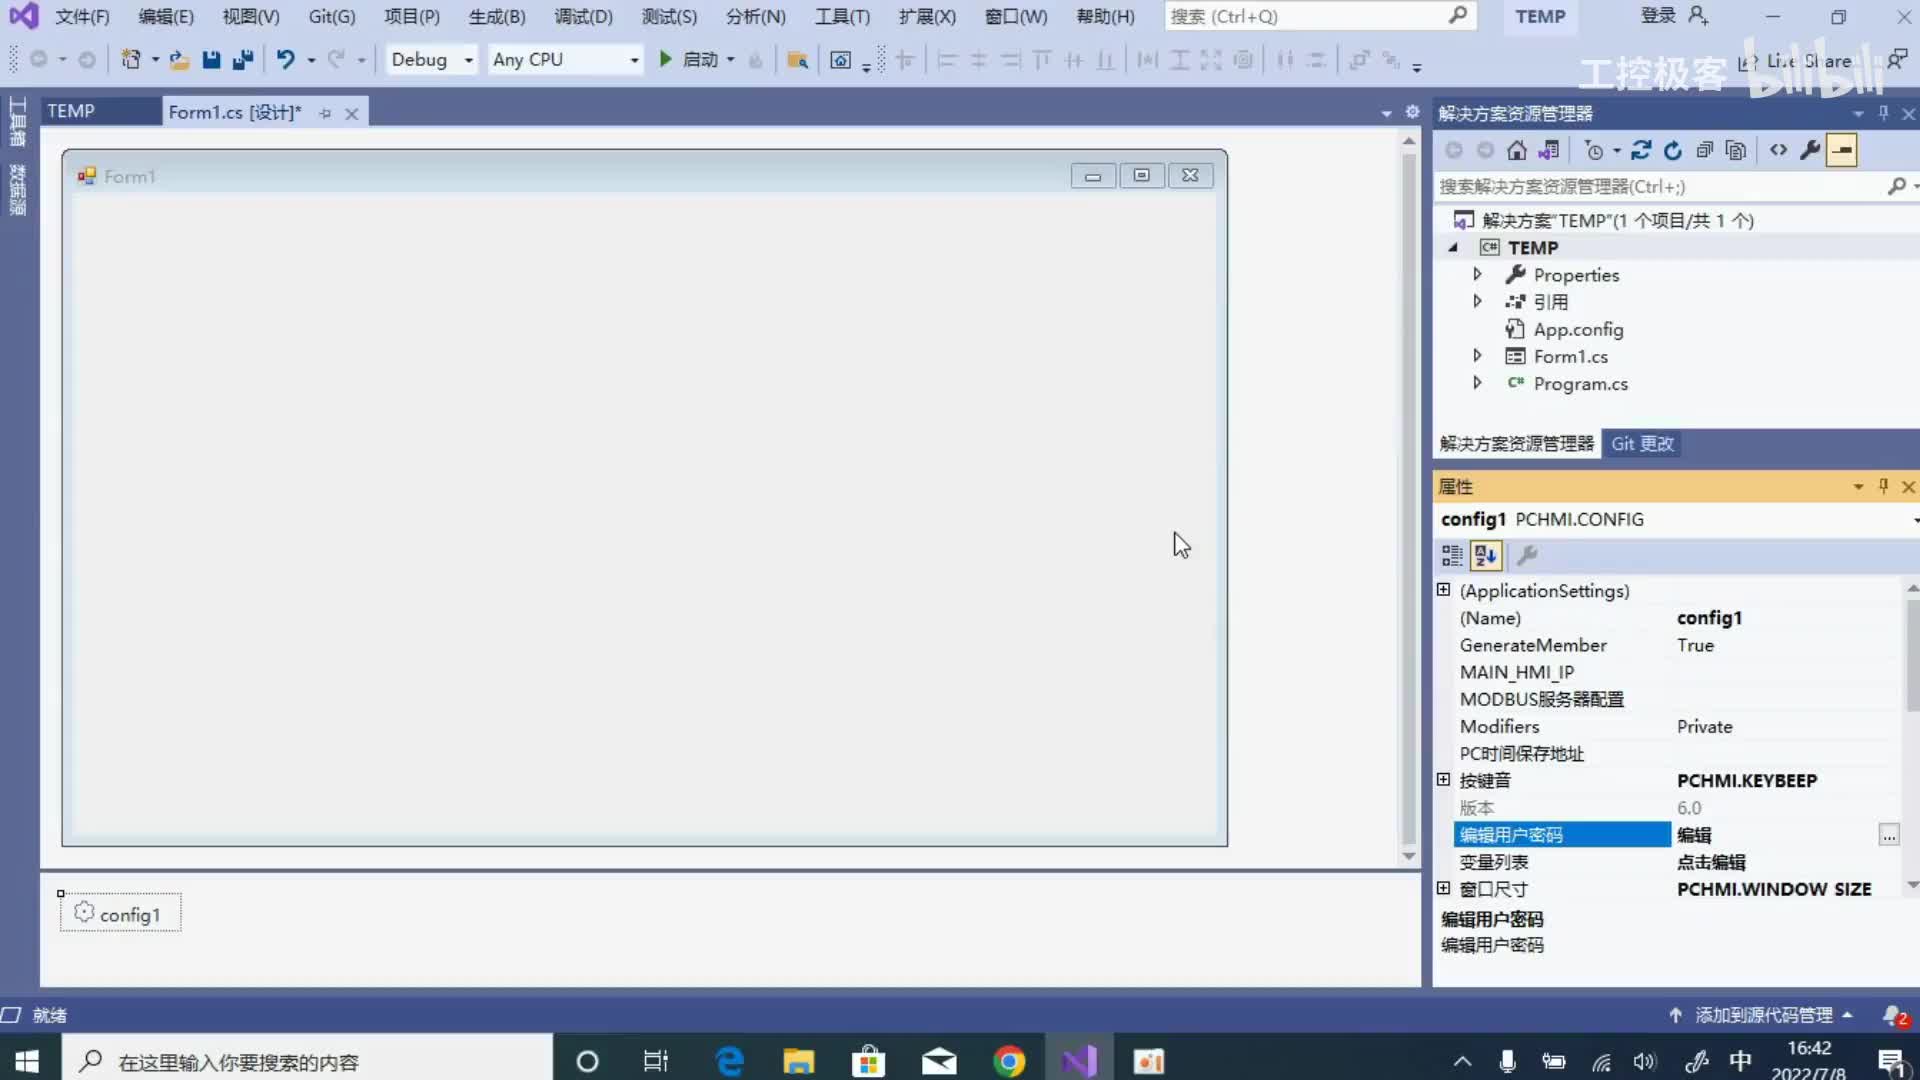The width and height of the screenshot is (1920, 1080).
Task: Open the New Project dropdown arrow
Action: [155, 60]
